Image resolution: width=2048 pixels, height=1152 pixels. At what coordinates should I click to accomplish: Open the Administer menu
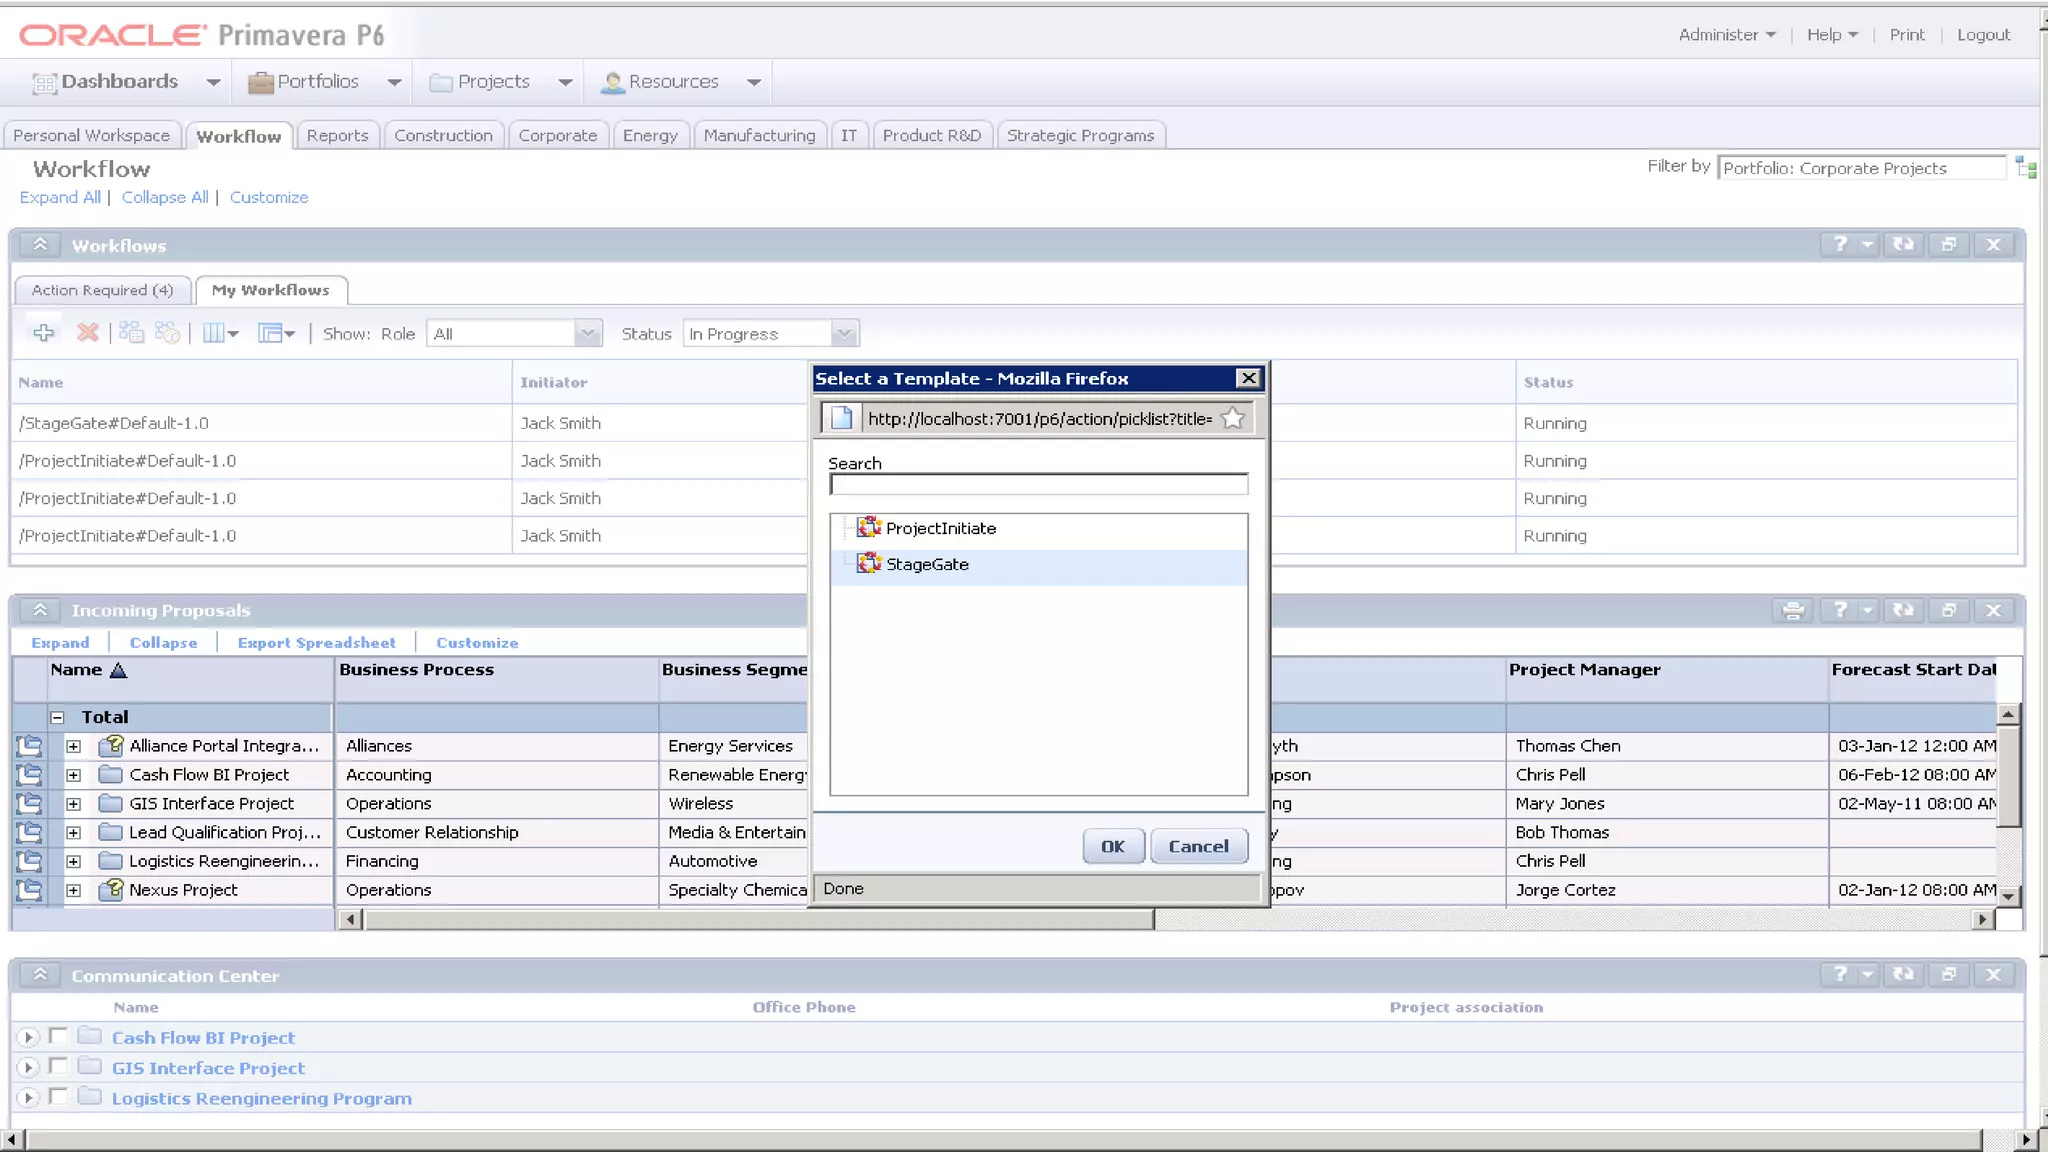coord(1727,34)
